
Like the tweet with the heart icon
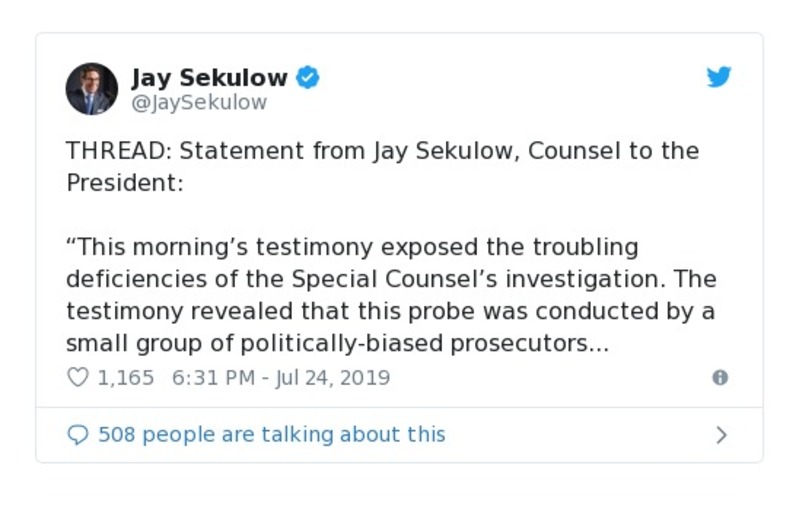(x=78, y=378)
